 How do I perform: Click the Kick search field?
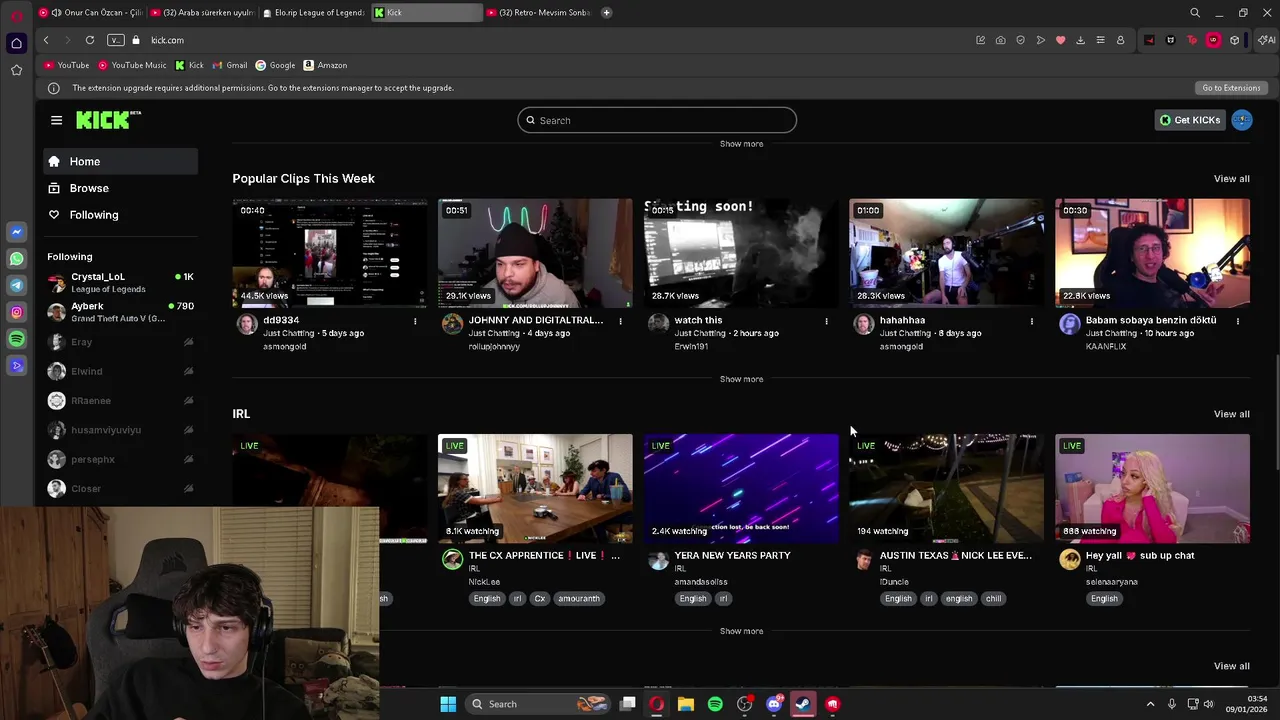pos(657,120)
